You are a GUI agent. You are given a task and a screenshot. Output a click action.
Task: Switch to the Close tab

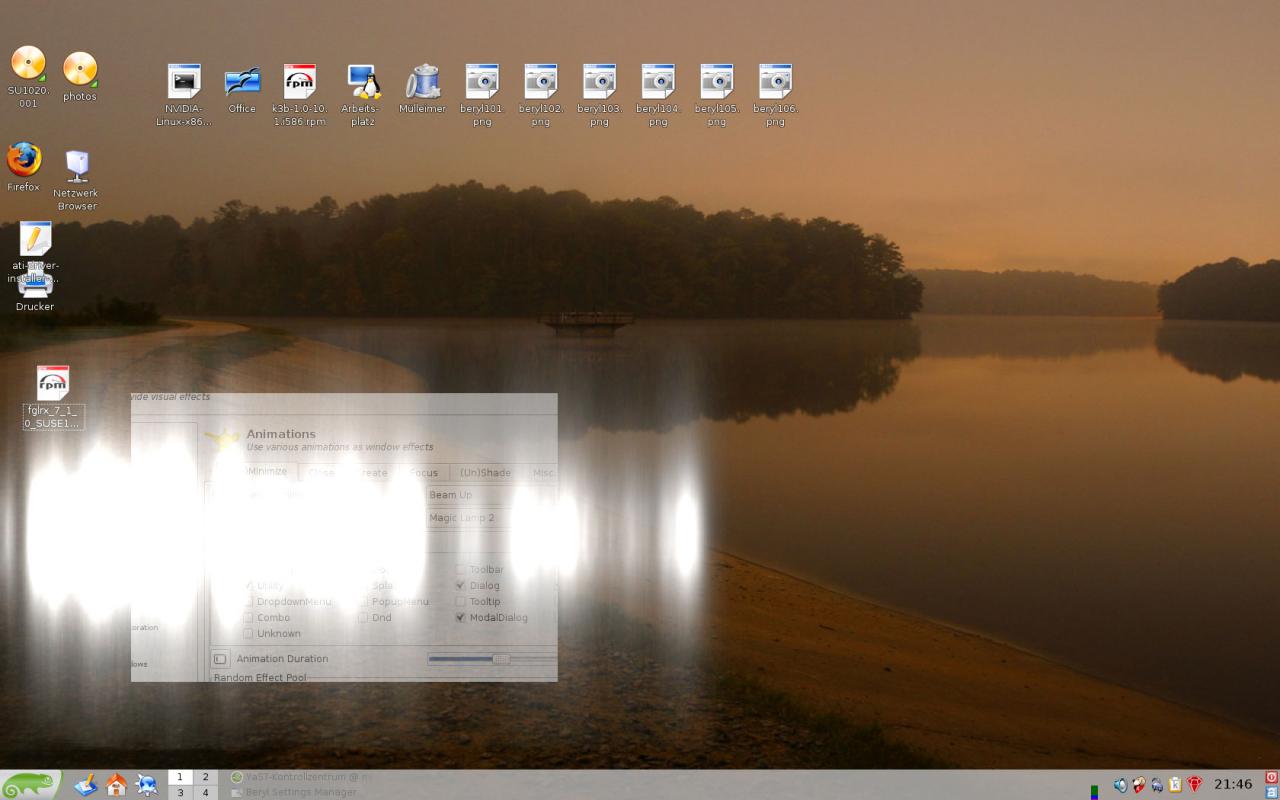pyautogui.click(x=321, y=473)
